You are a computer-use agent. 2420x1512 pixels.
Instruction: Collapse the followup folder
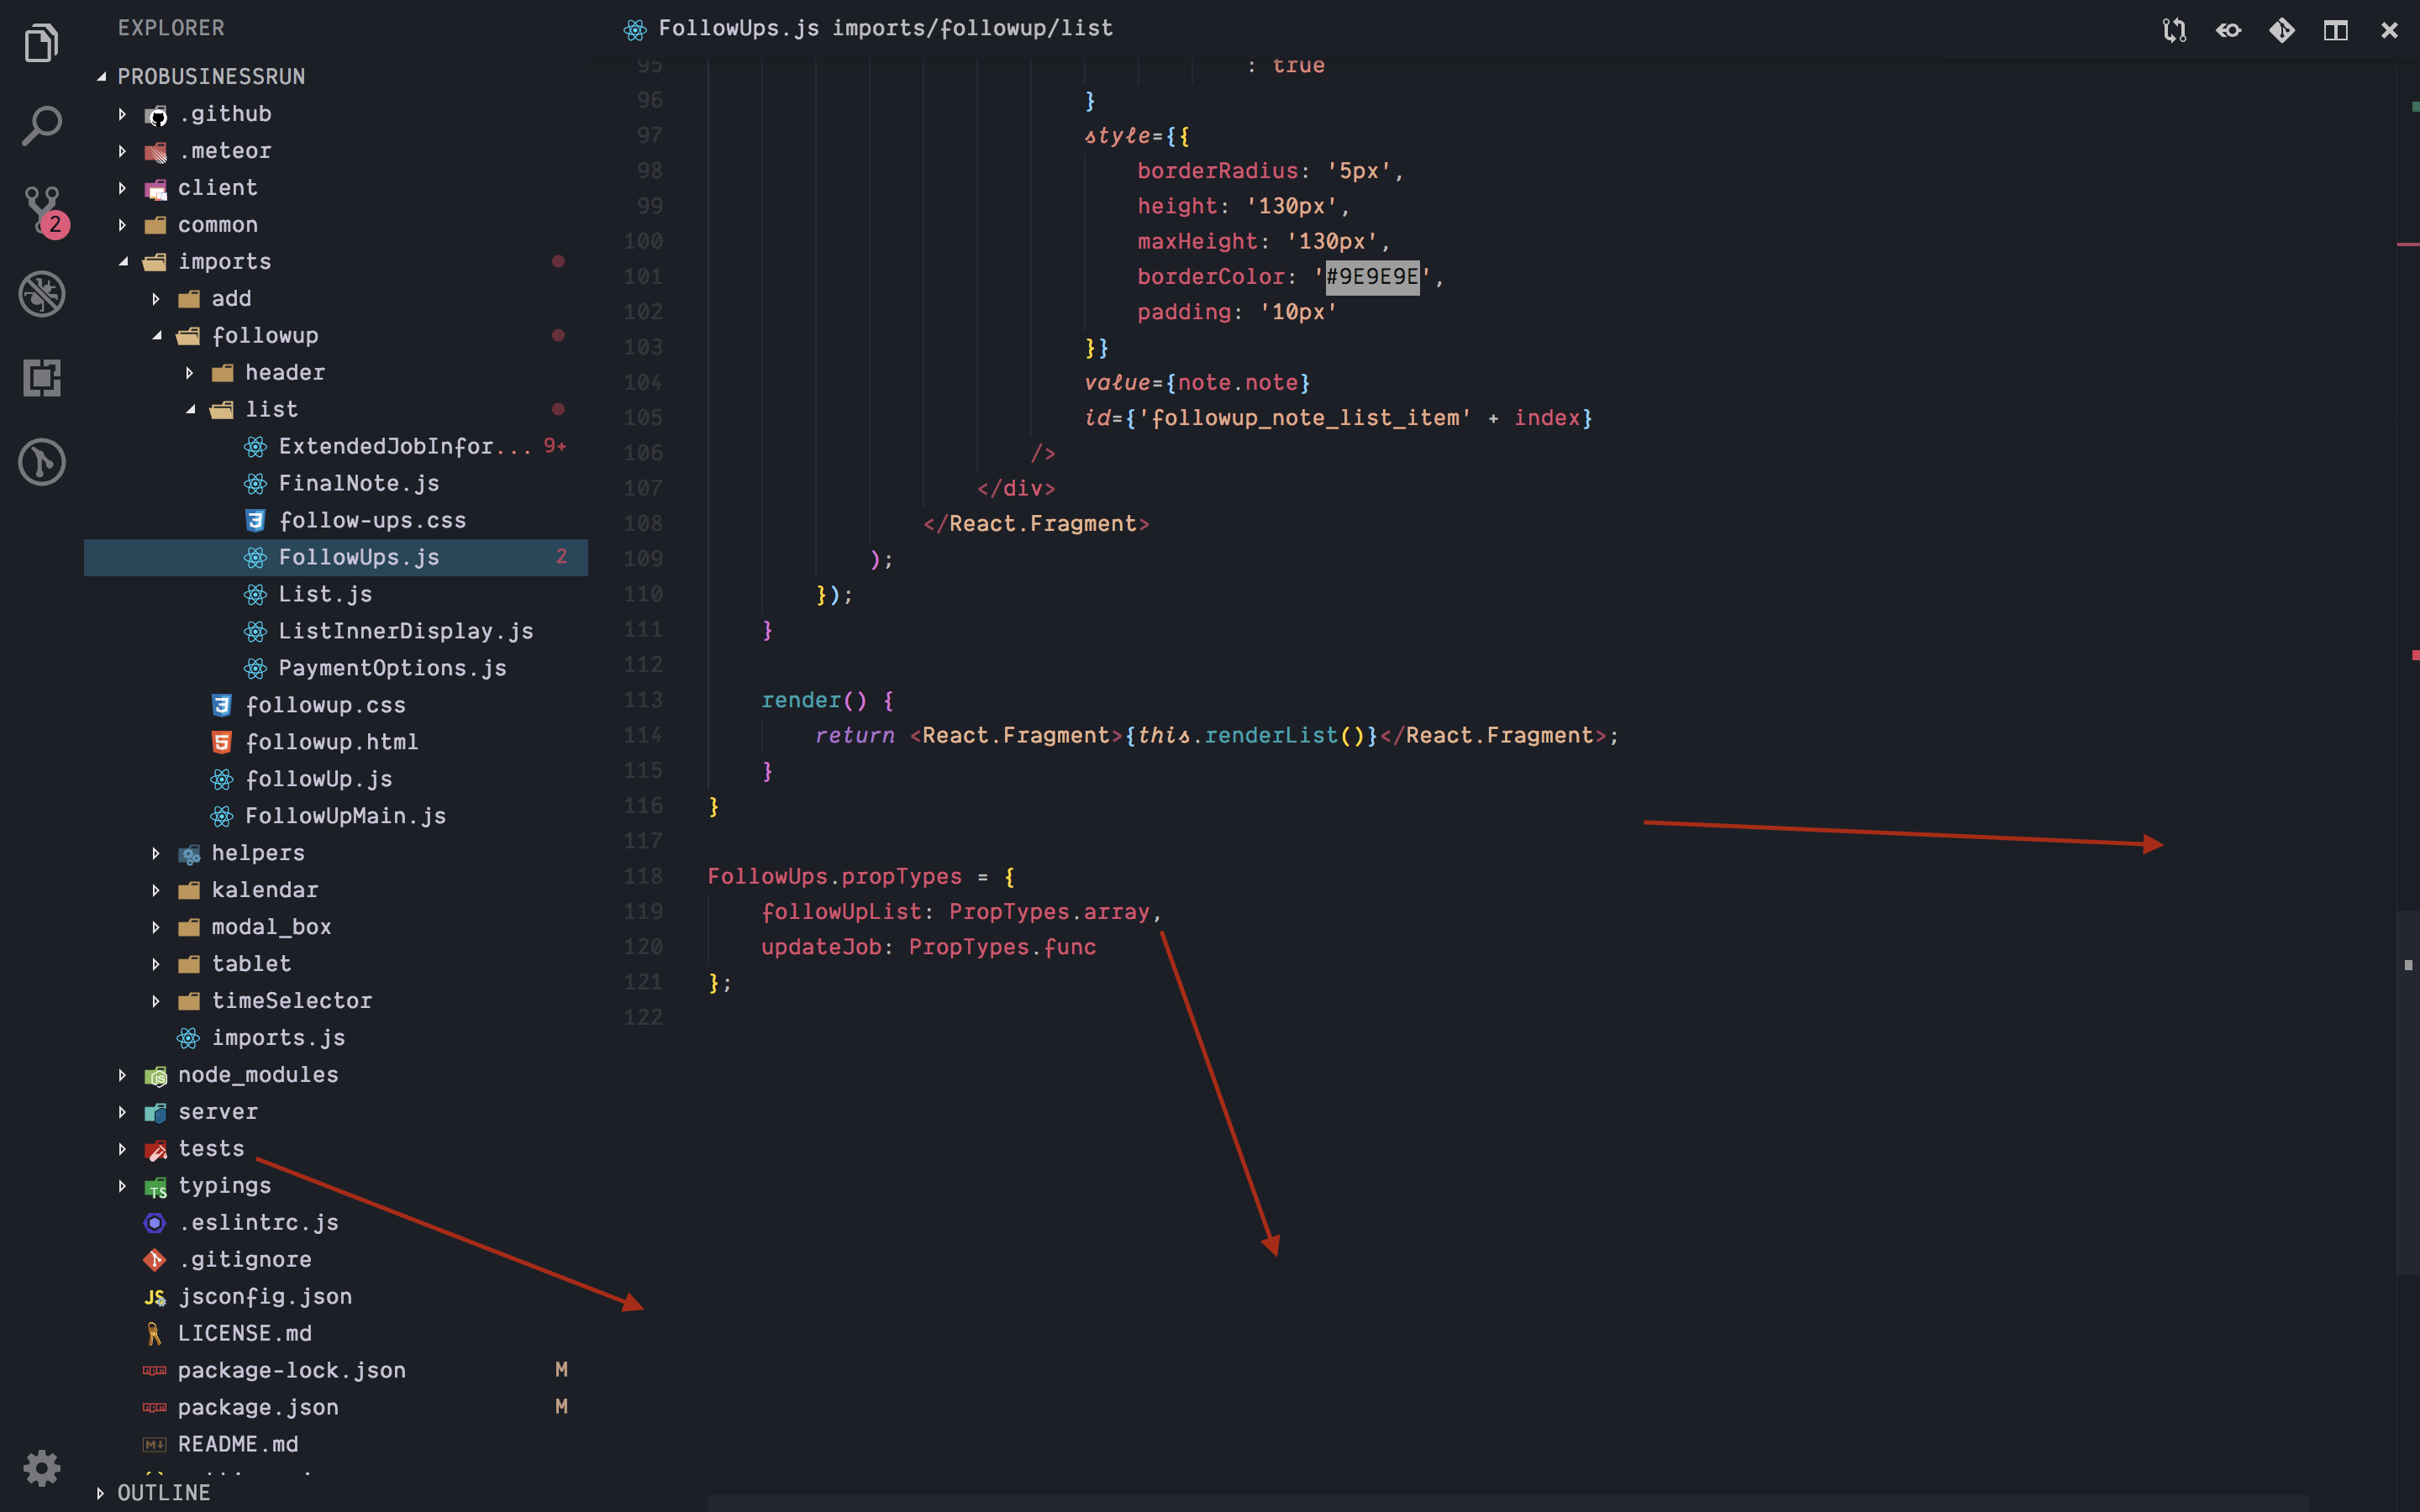pyautogui.click(x=156, y=335)
